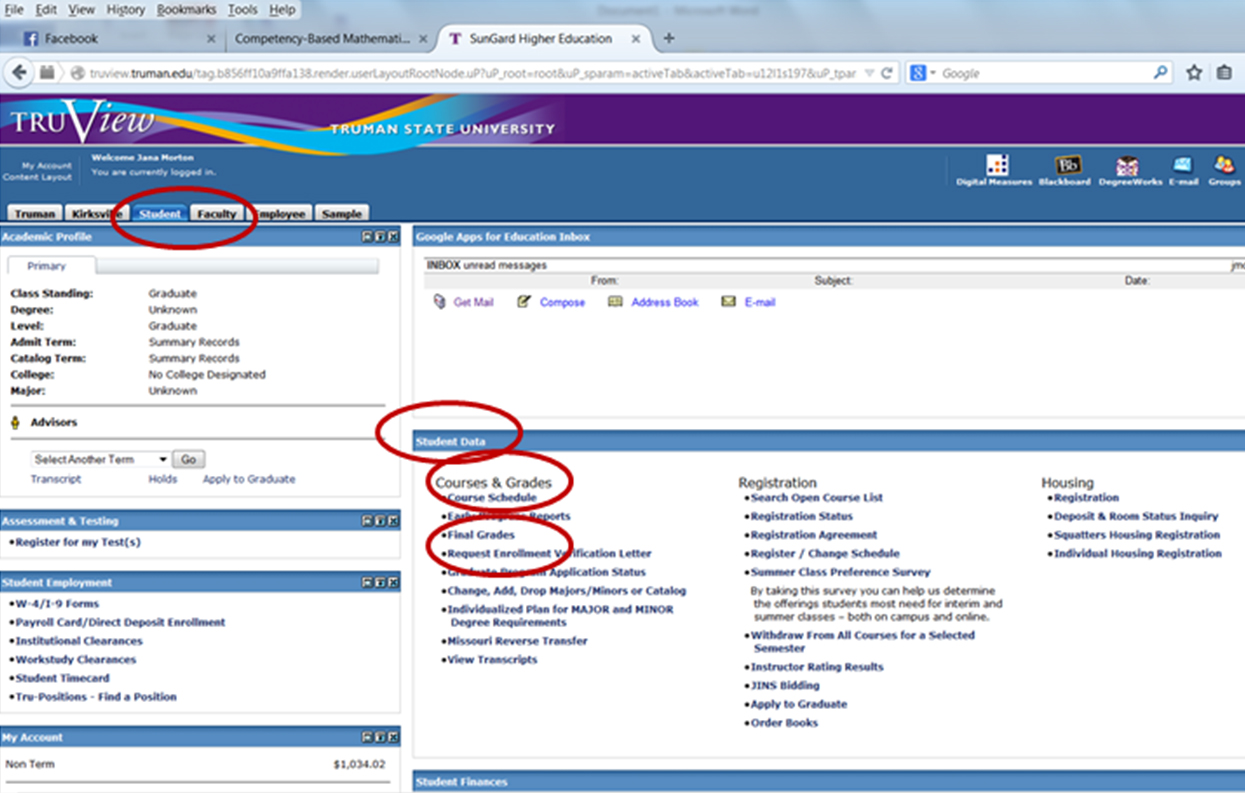Image resolution: width=1245 pixels, height=793 pixels.
Task: Select the Student tab
Action: 160,213
